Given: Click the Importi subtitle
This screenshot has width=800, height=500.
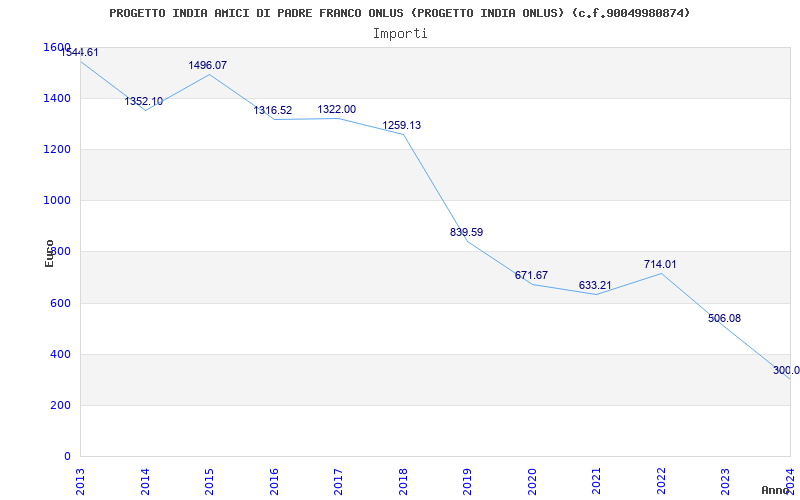Looking at the screenshot, I should pyautogui.click(x=400, y=34).
